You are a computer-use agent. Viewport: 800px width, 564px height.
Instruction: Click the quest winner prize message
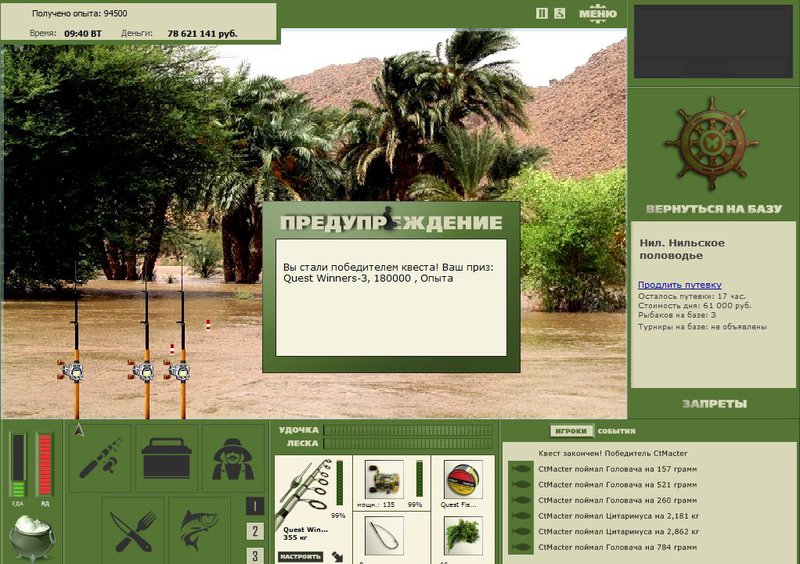[388, 273]
